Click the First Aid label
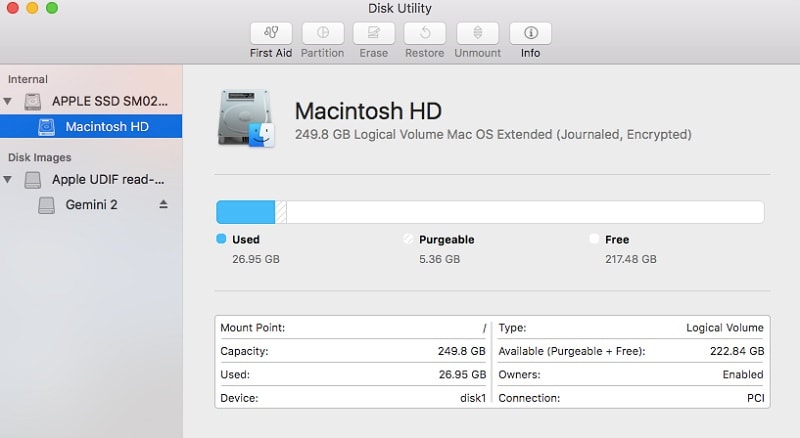This screenshot has height=438, width=800. [271, 53]
